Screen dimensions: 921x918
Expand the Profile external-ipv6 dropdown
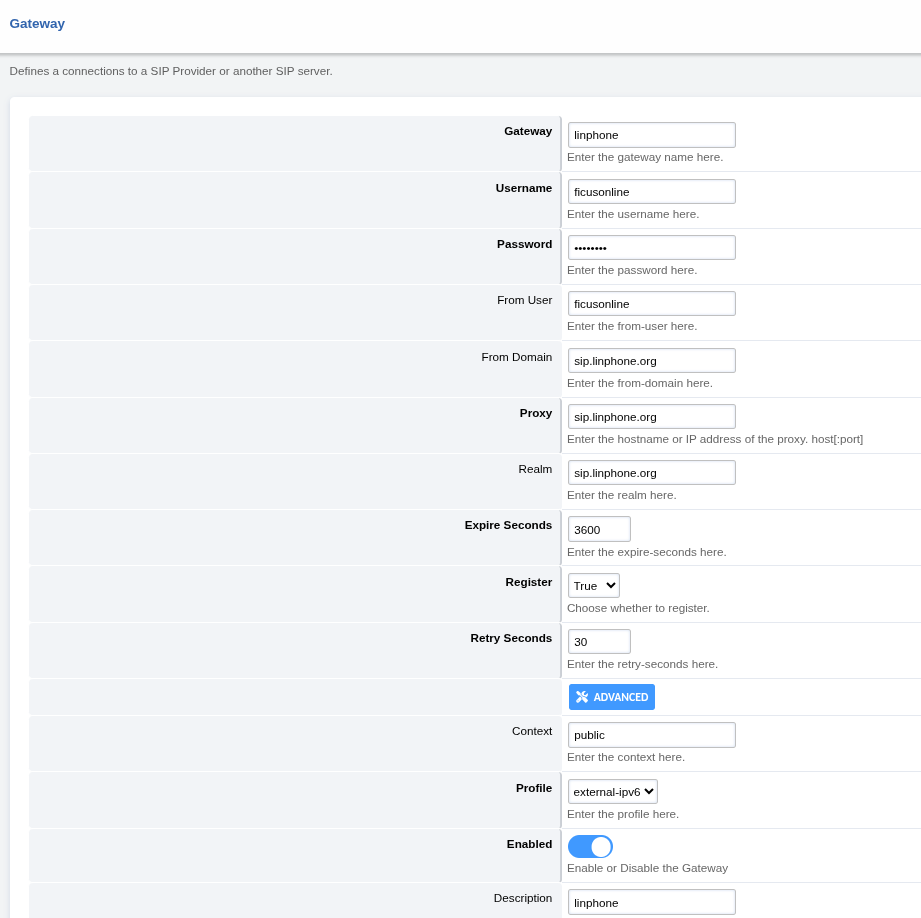[613, 792]
